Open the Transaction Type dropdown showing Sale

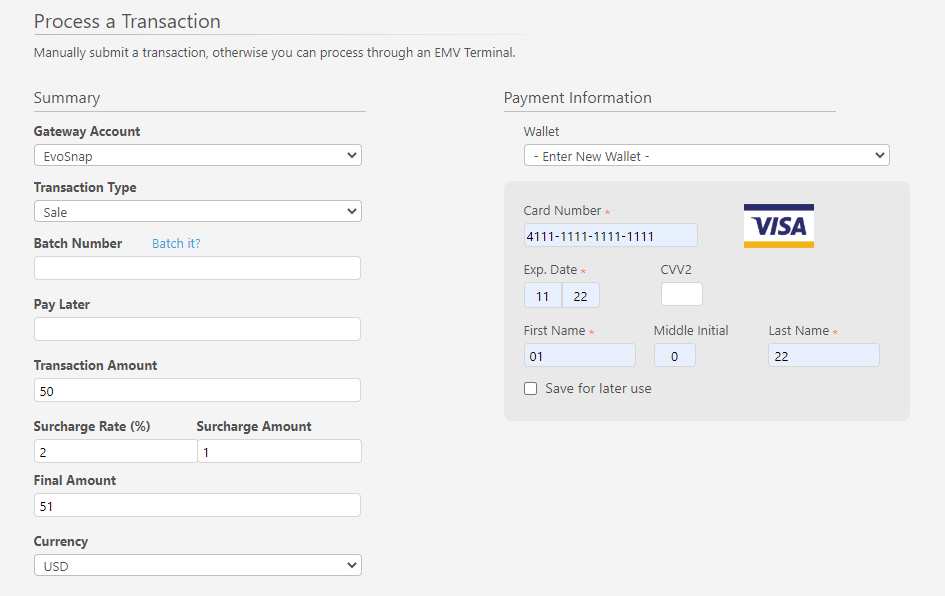198,212
